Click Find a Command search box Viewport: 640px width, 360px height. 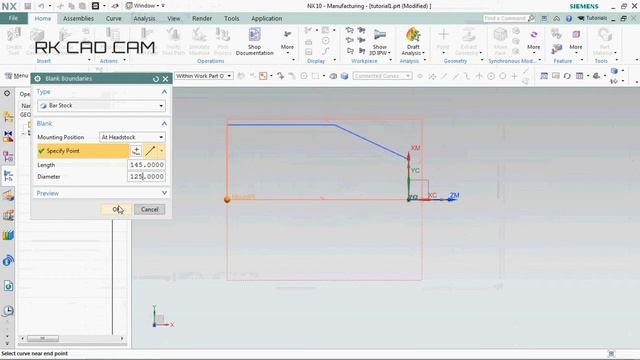506,18
